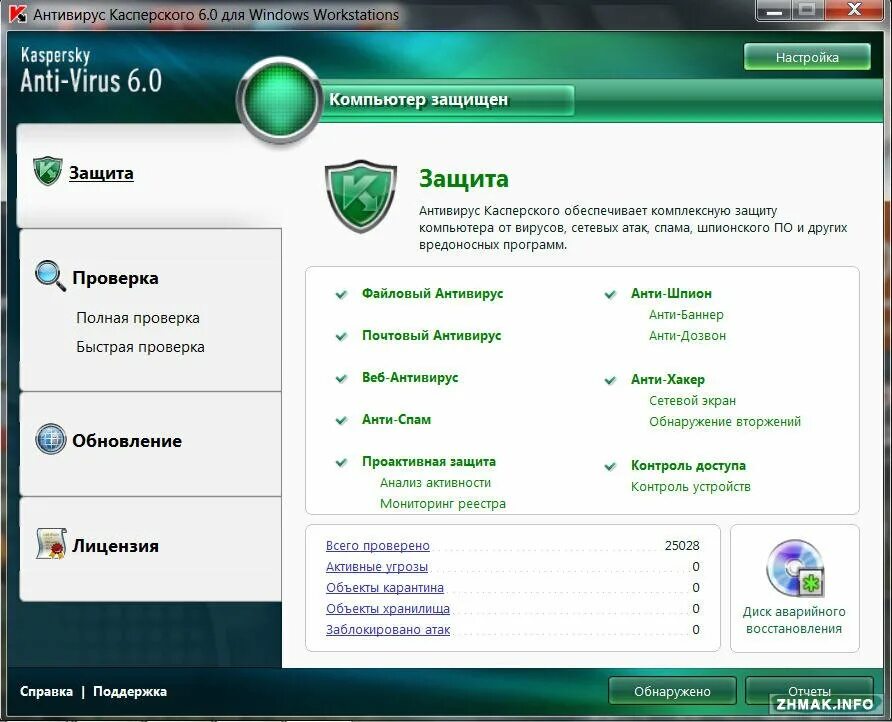Open the Объекты карантина link
The width and height of the screenshot is (892, 722).
(385, 588)
